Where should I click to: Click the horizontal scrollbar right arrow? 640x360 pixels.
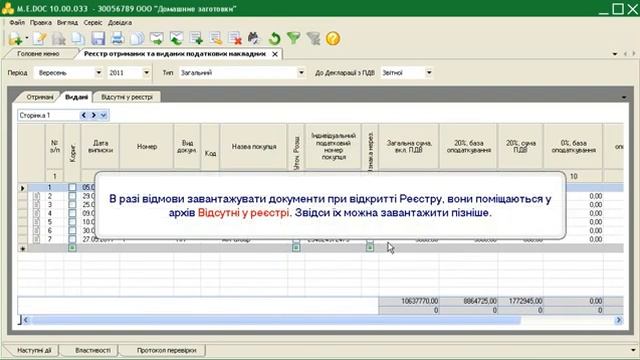(619, 320)
